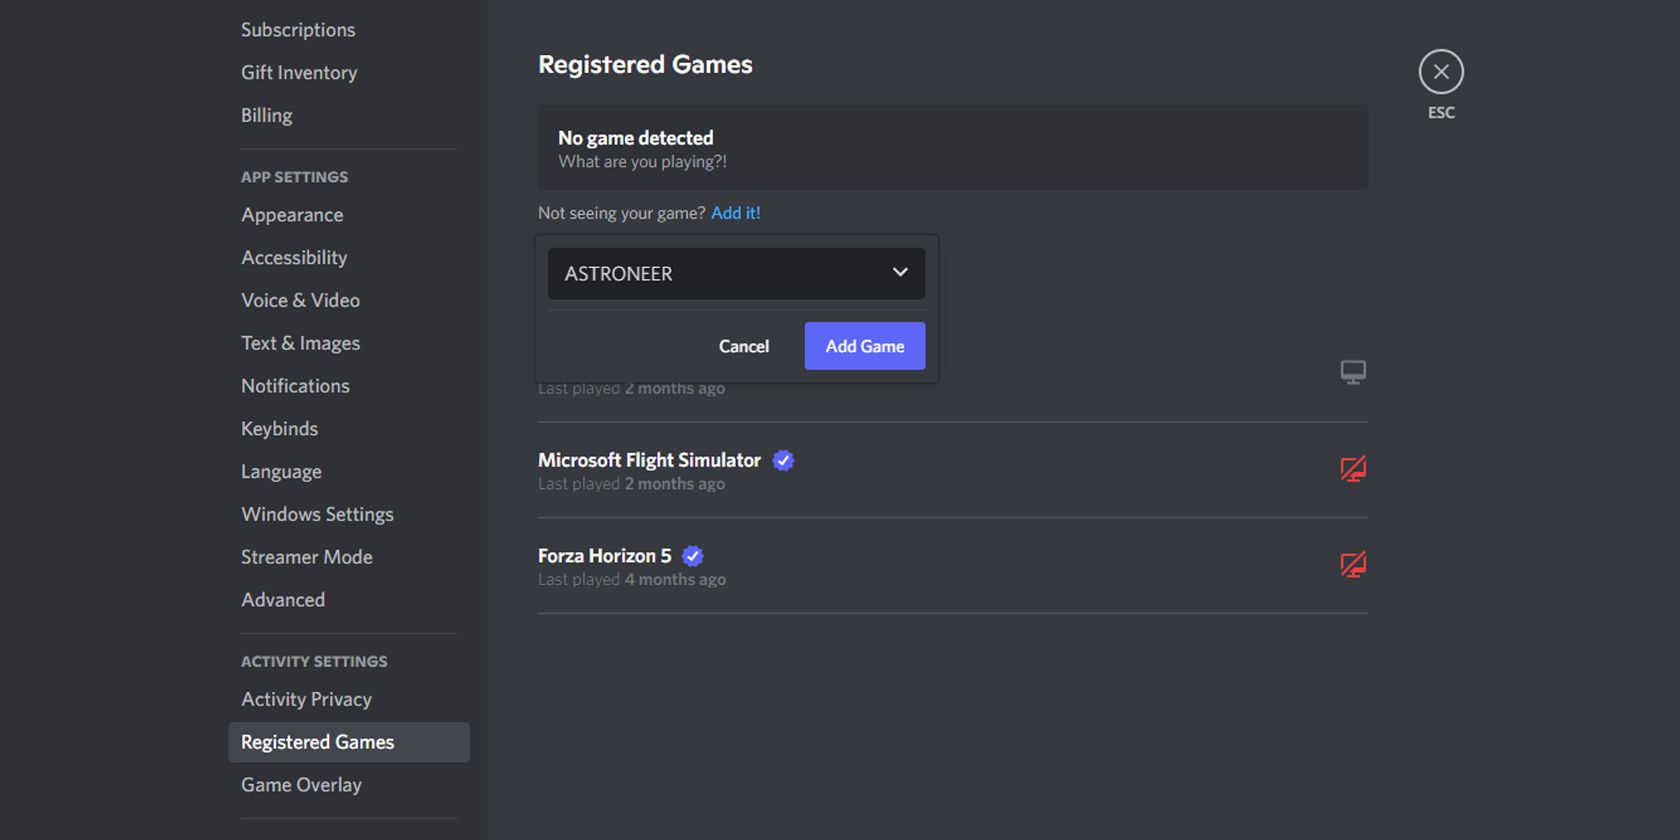Open the Gift Inventory page
This screenshot has height=840, width=1680.
pos(299,72)
